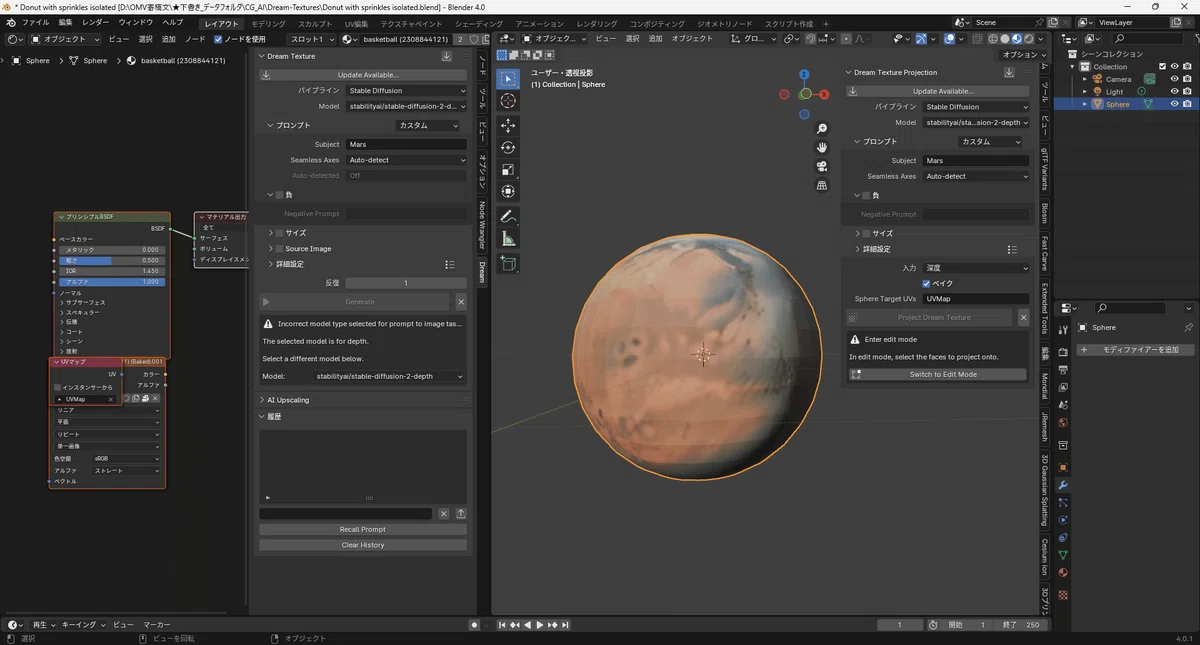Adjust the 粗さ roughness slider
The height and width of the screenshot is (645, 1200).
coord(111,260)
